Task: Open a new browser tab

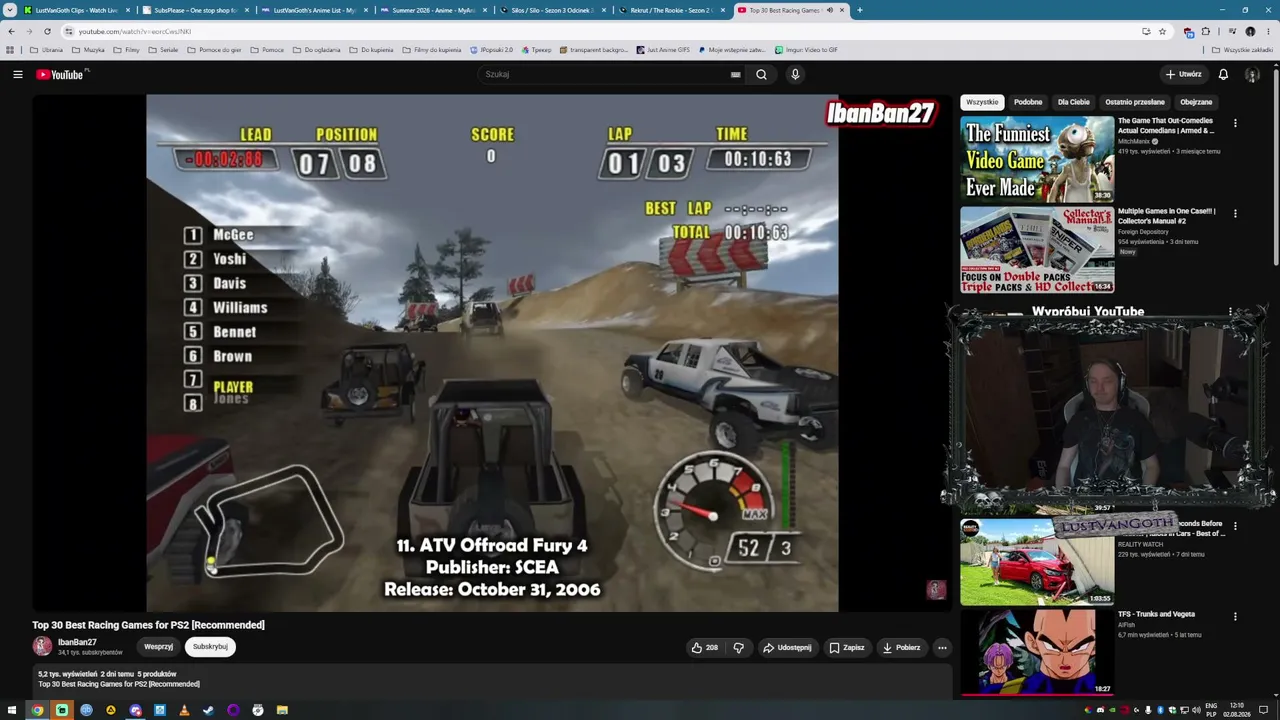Action: click(x=859, y=10)
